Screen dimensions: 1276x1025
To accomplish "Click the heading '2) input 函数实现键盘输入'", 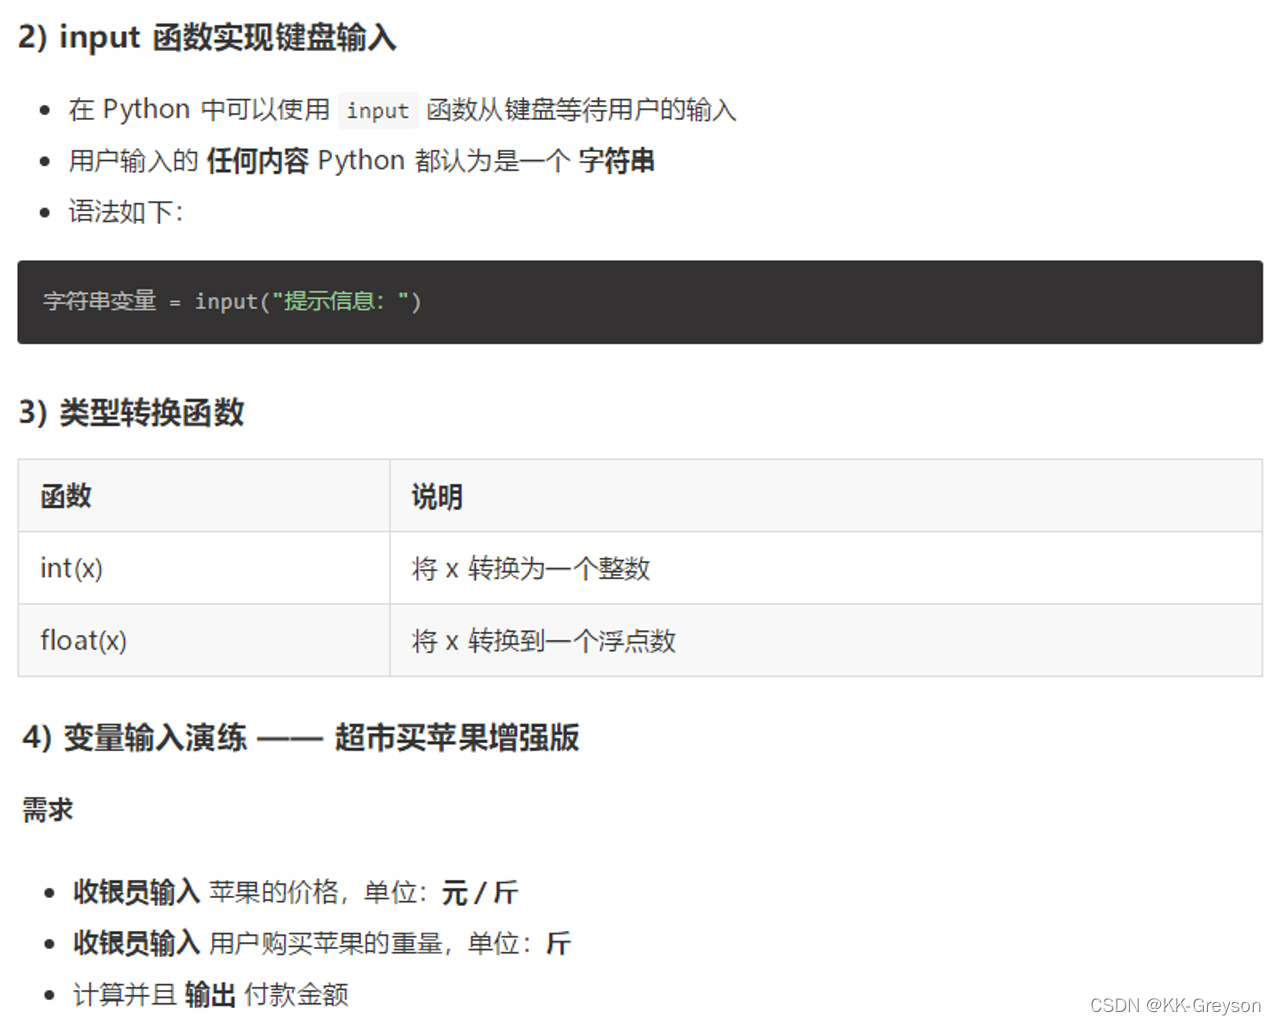I will point(207,38).
